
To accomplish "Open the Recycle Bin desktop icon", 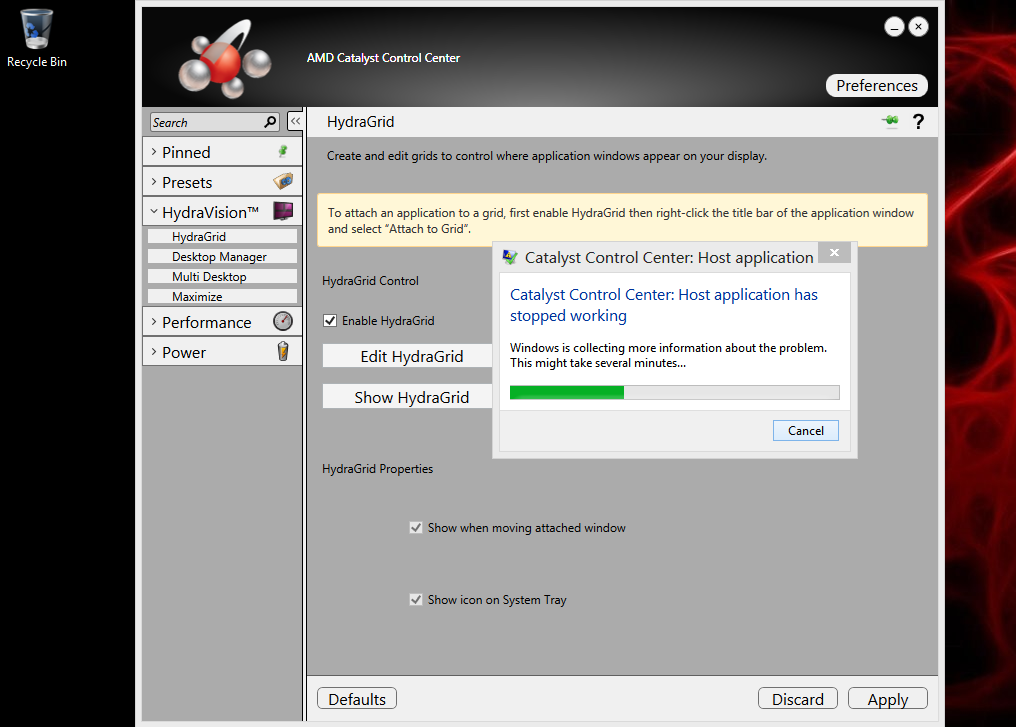I will pos(36,38).
